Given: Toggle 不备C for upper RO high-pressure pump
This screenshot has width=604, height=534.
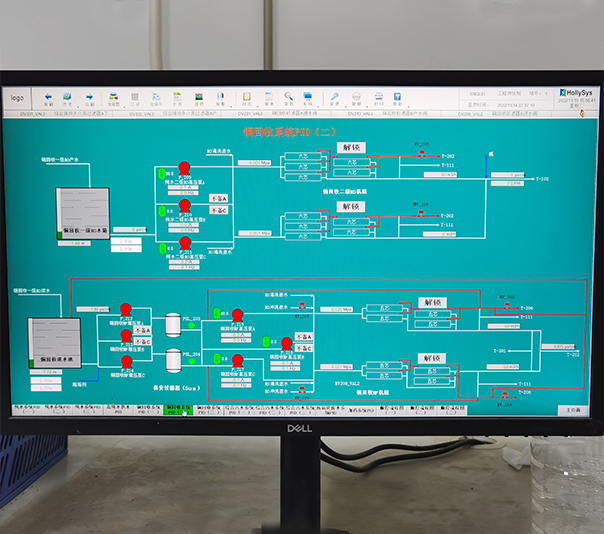Looking at the screenshot, I should coord(219,211).
